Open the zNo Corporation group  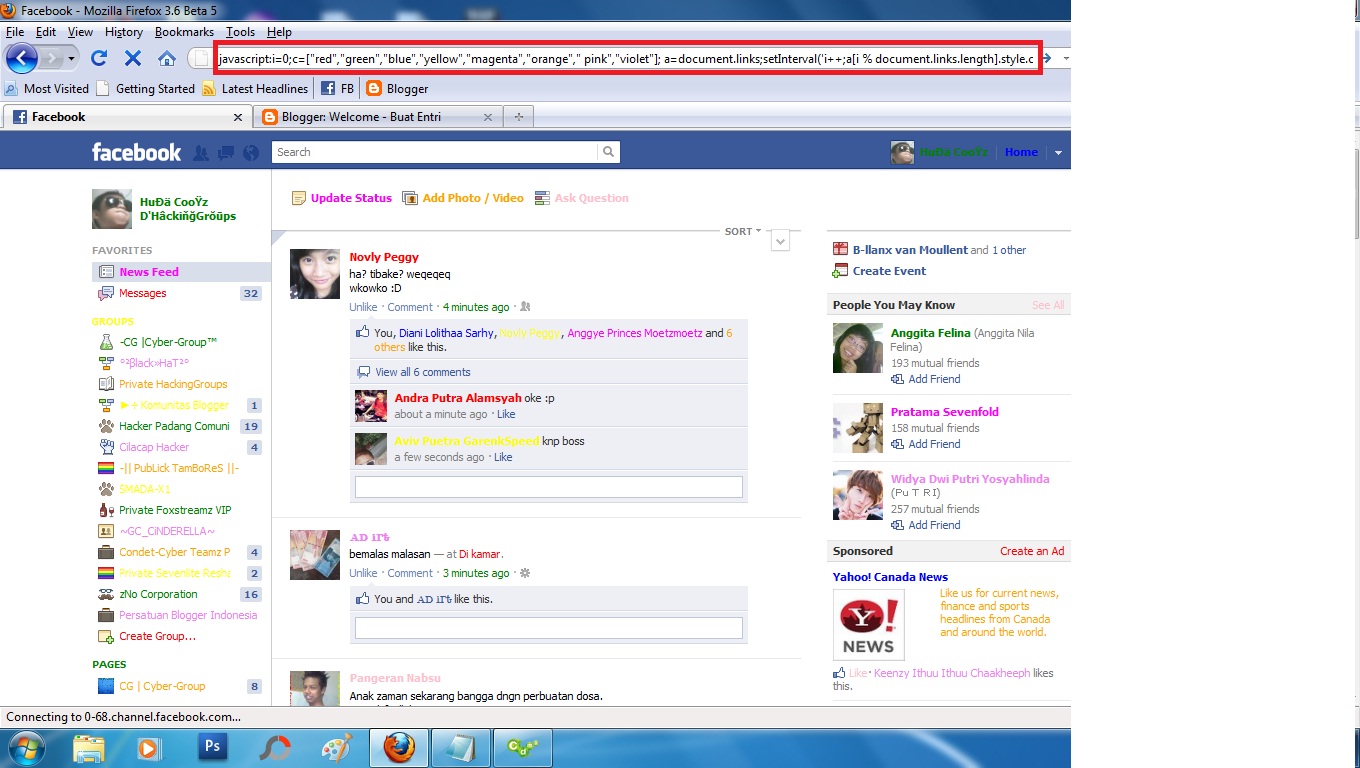tap(158, 594)
